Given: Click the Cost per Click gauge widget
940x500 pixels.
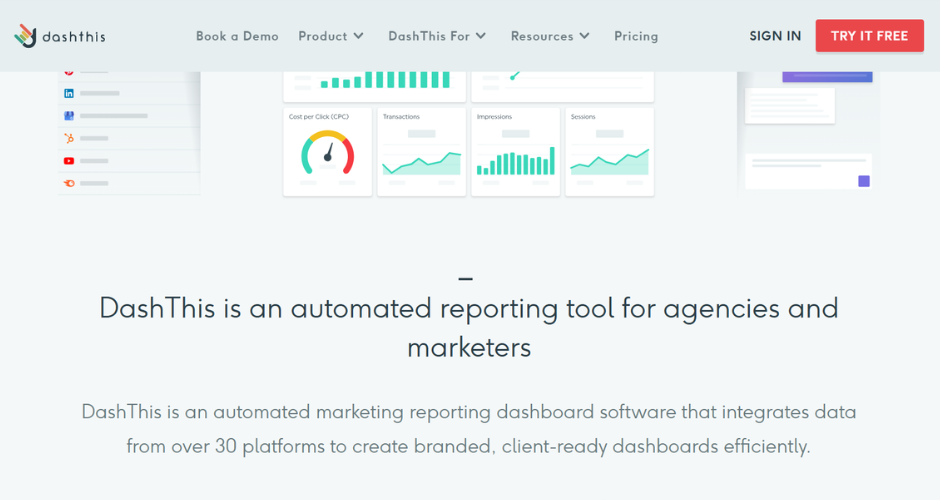Looking at the screenshot, I should tap(328, 152).
